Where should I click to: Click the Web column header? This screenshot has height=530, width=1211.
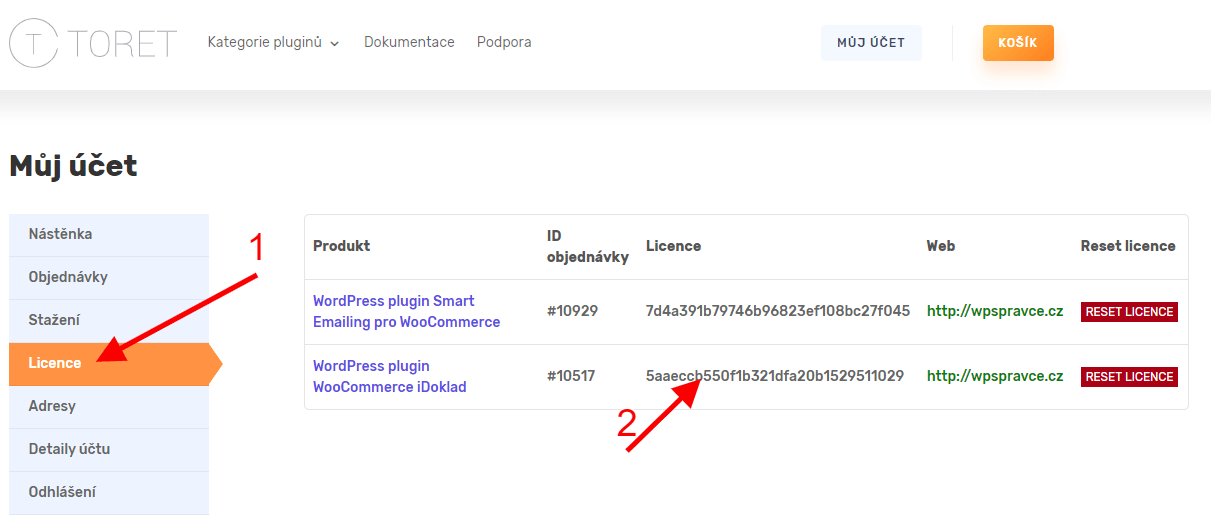941,246
